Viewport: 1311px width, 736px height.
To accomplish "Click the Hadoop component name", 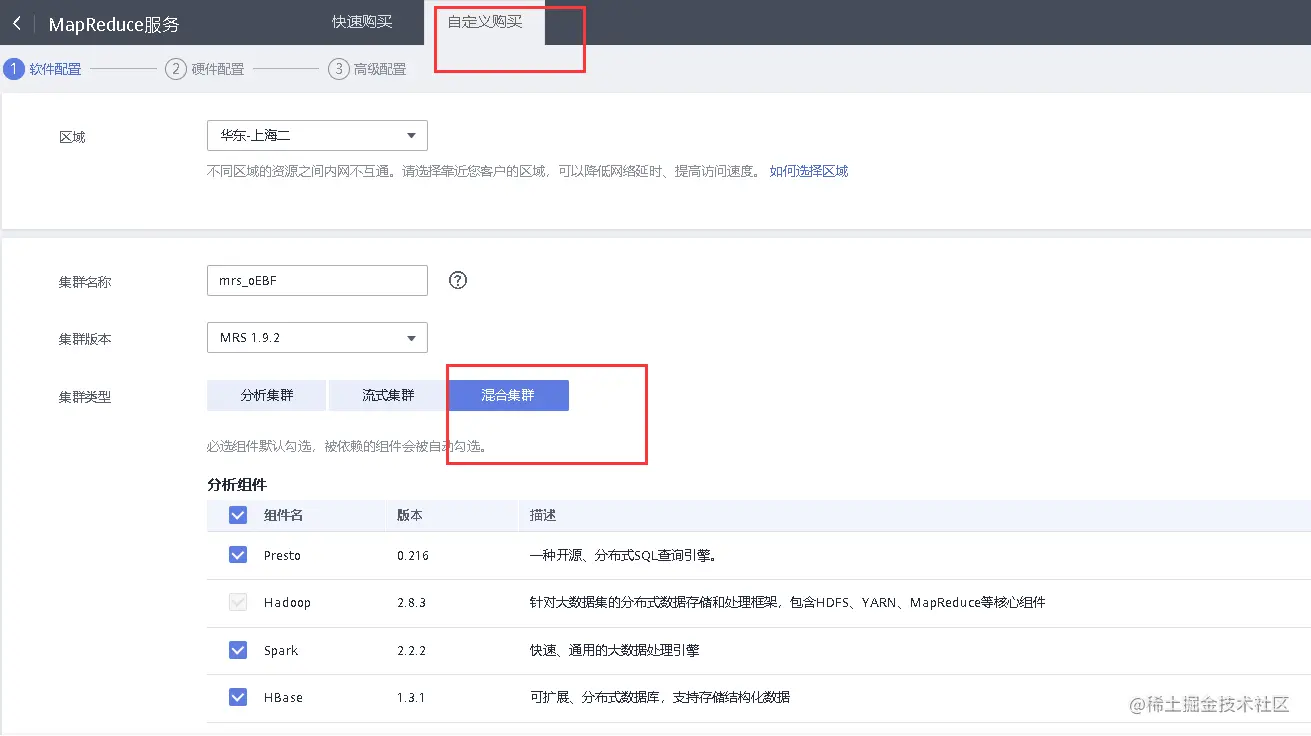I will pos(287,603).
